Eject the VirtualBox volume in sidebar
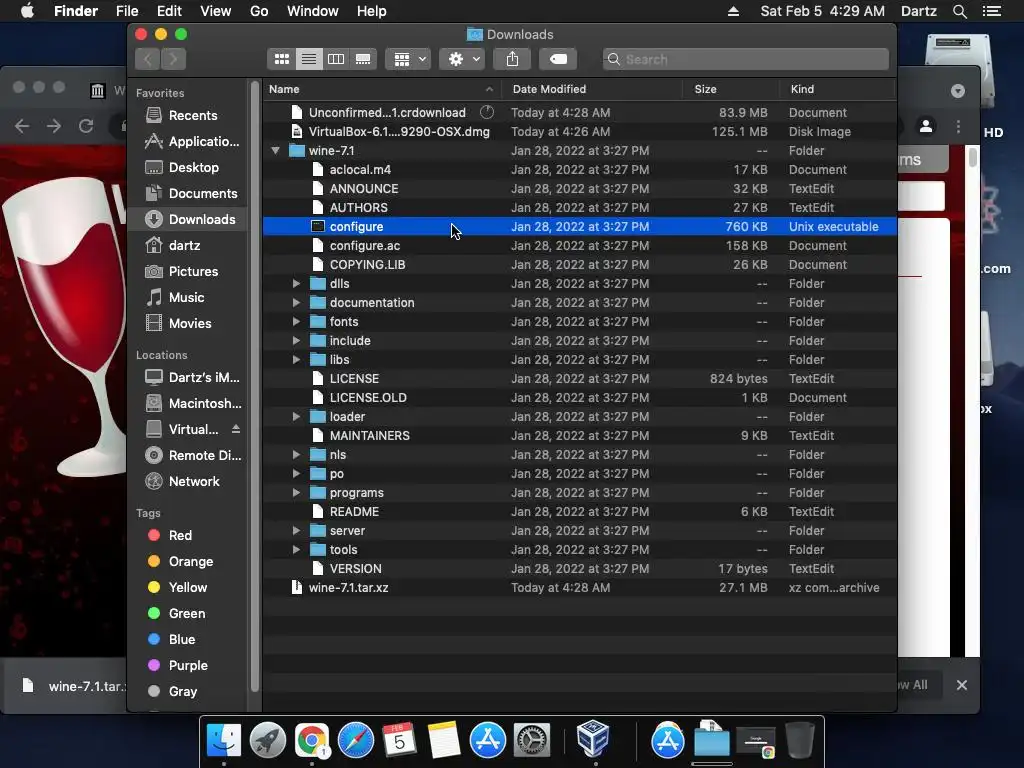Image resolution: width=1024 pixels, height=768 pixels. pos(236,429)
